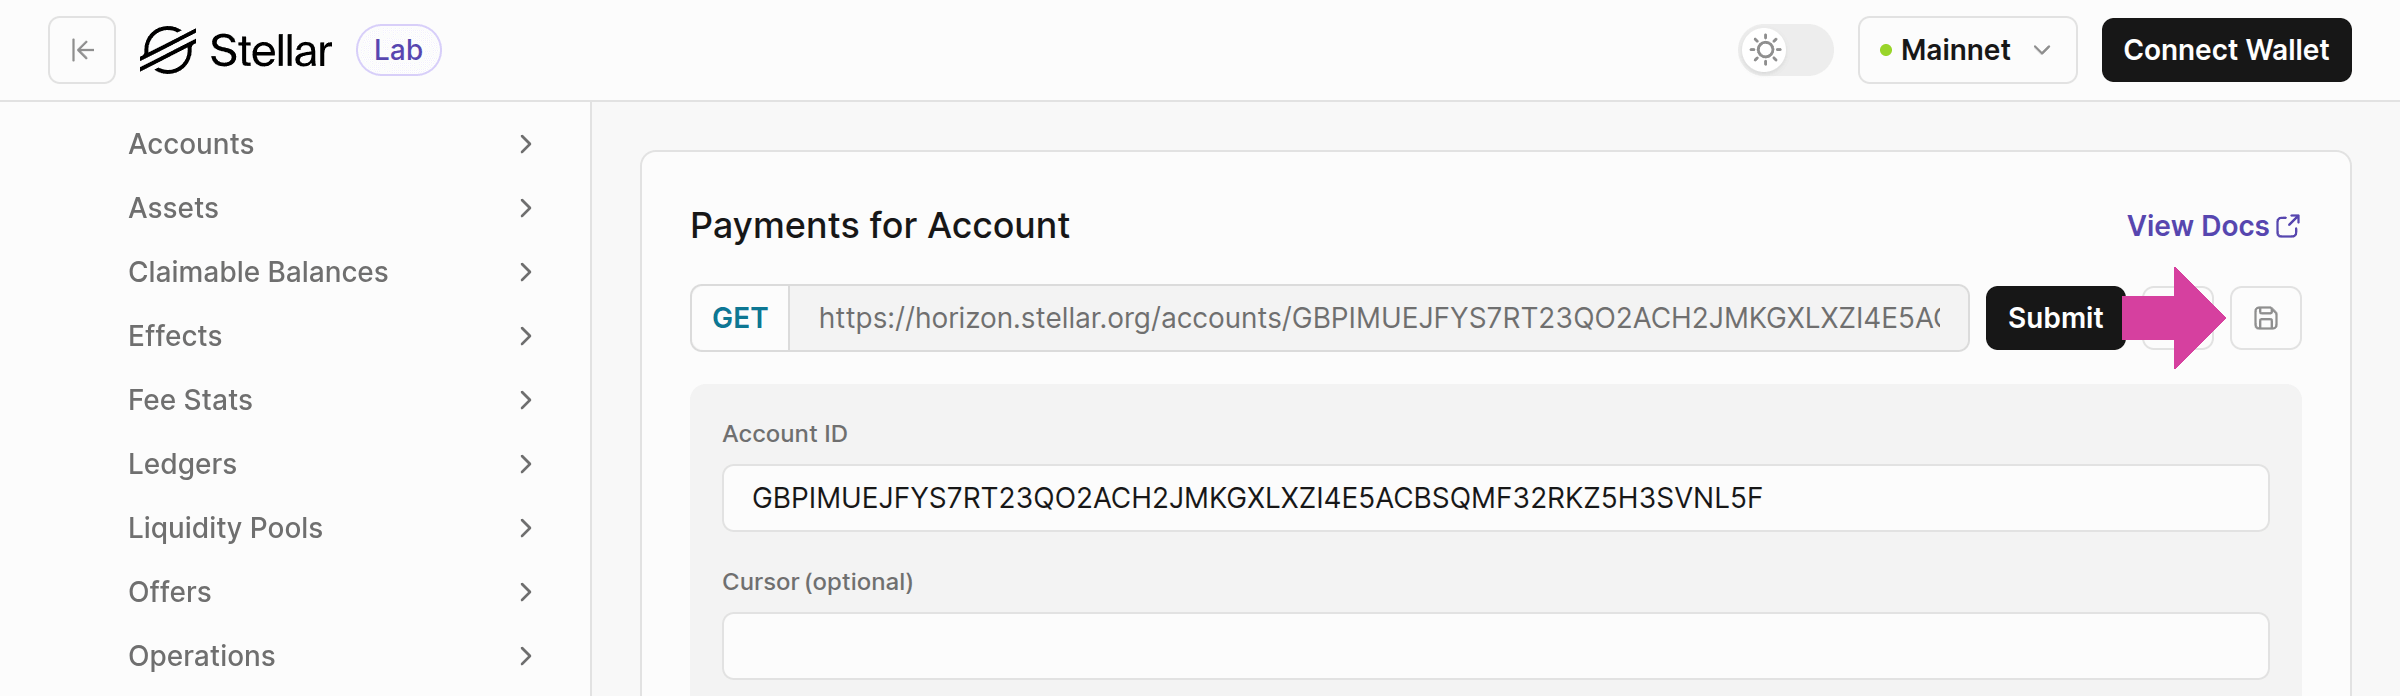
Task: Open the Claimable Balances menu item
Action: [258, 272]
